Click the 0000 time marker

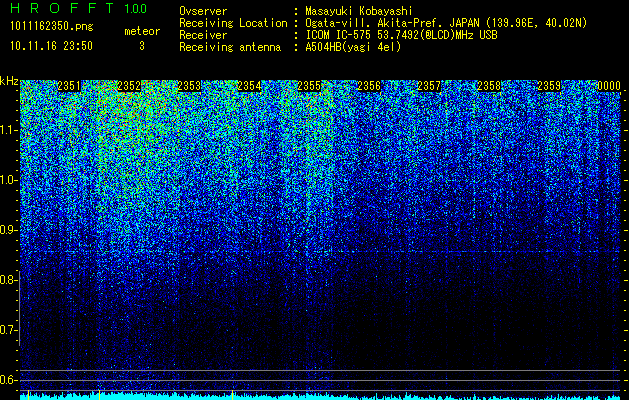[609, 86]
